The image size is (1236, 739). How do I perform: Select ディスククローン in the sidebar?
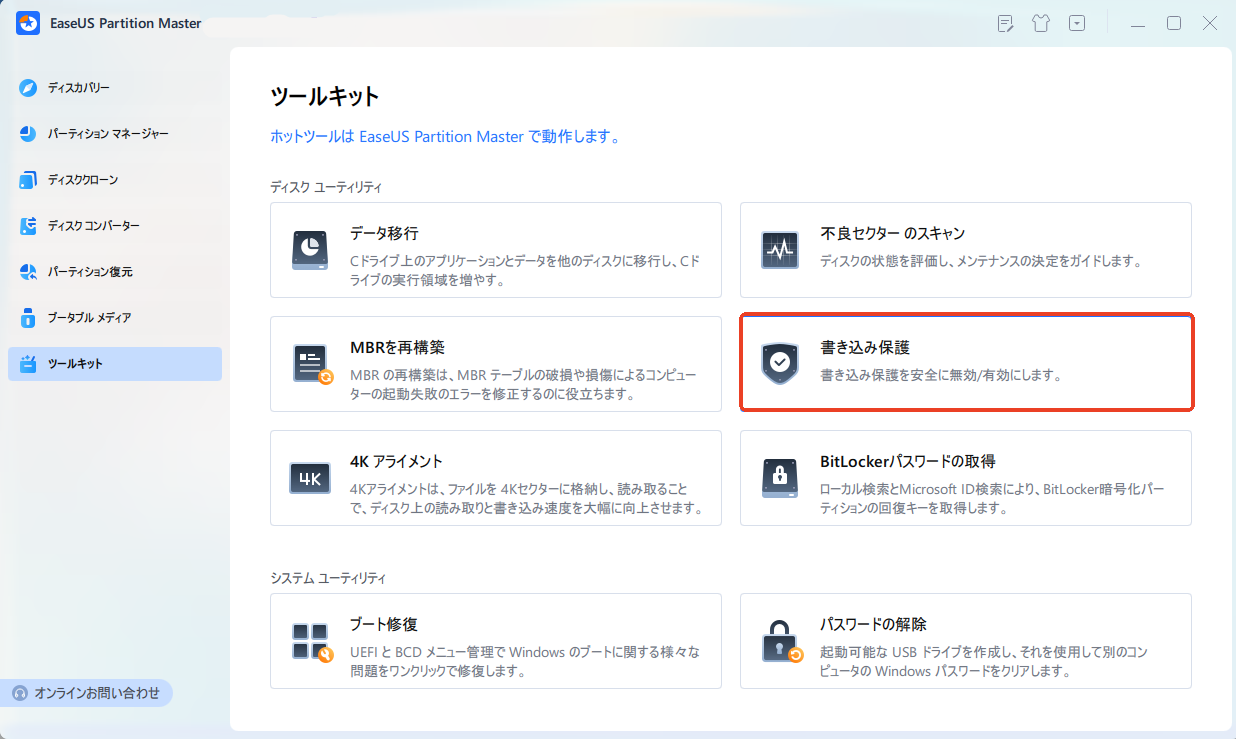pyautogui.click(x=83, y=180)
